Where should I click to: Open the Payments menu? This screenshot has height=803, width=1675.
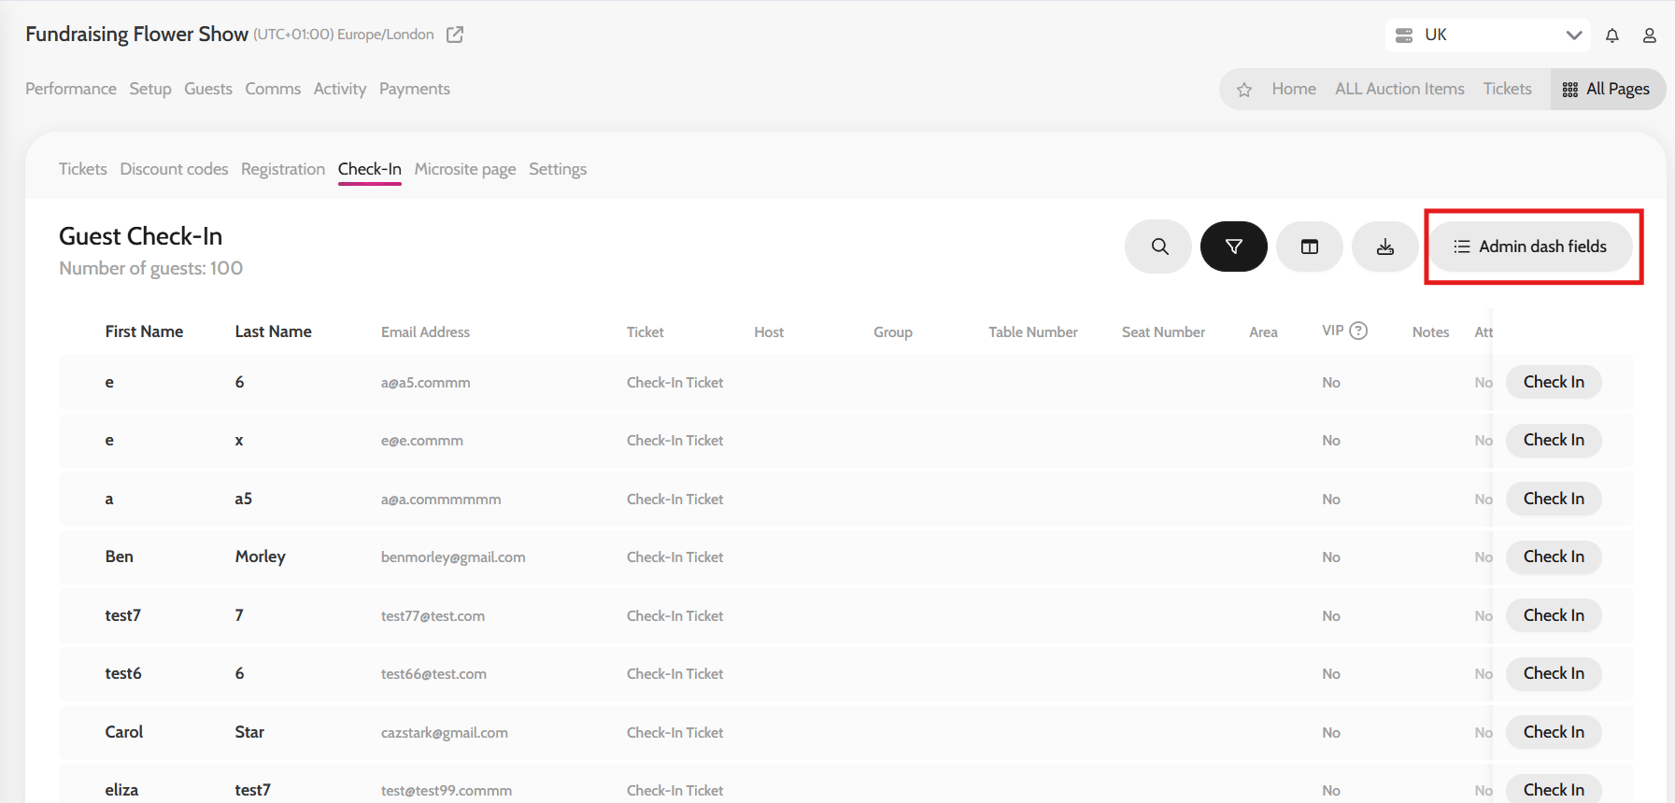pyautogui.click(x=414, y=89)
